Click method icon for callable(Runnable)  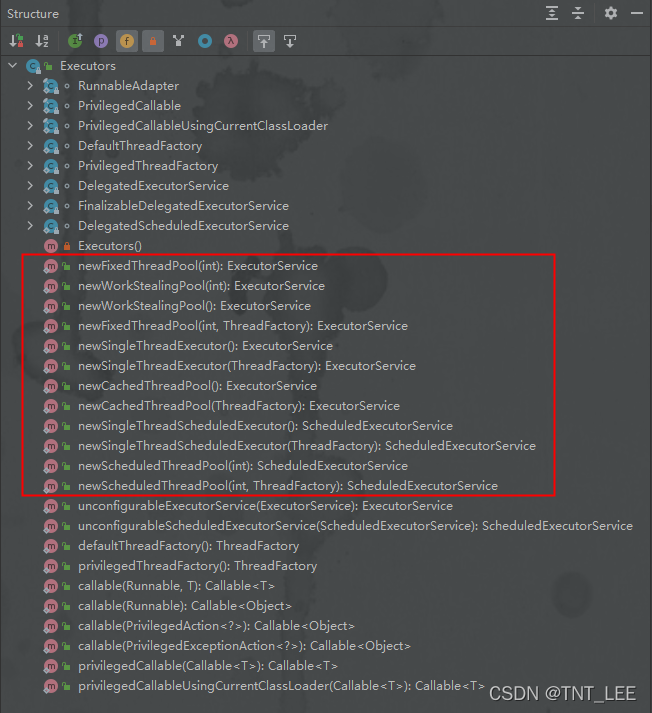[50, 606]
